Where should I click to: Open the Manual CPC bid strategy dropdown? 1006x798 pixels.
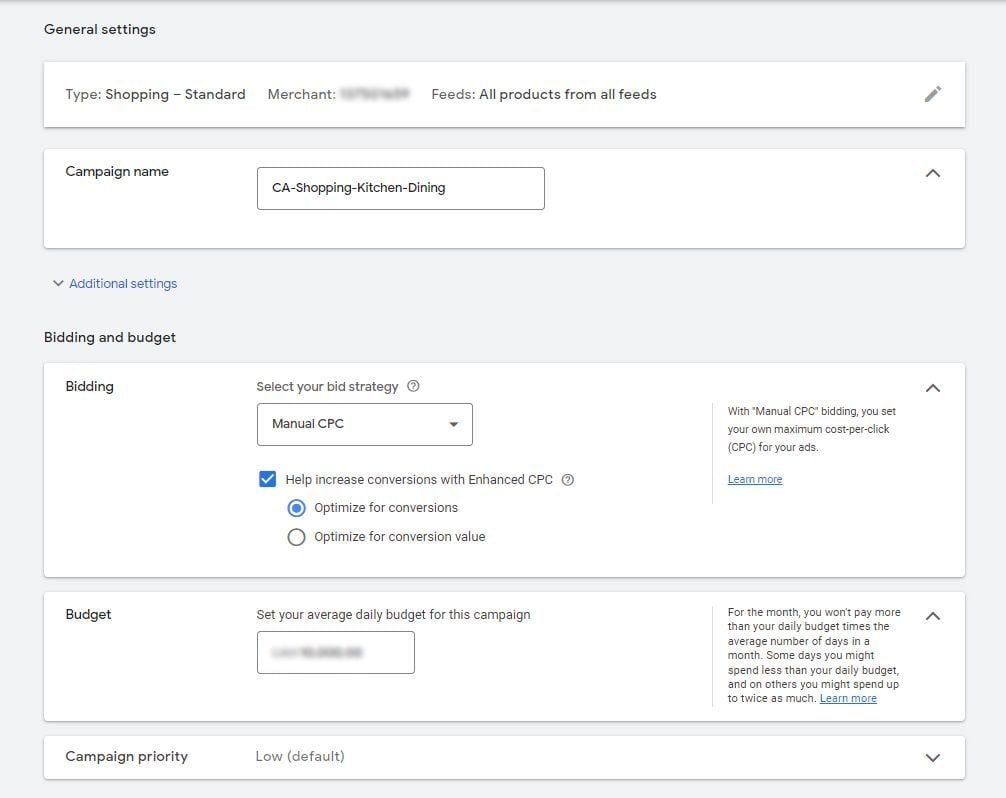pyautogui.click(x=364, y=423)
